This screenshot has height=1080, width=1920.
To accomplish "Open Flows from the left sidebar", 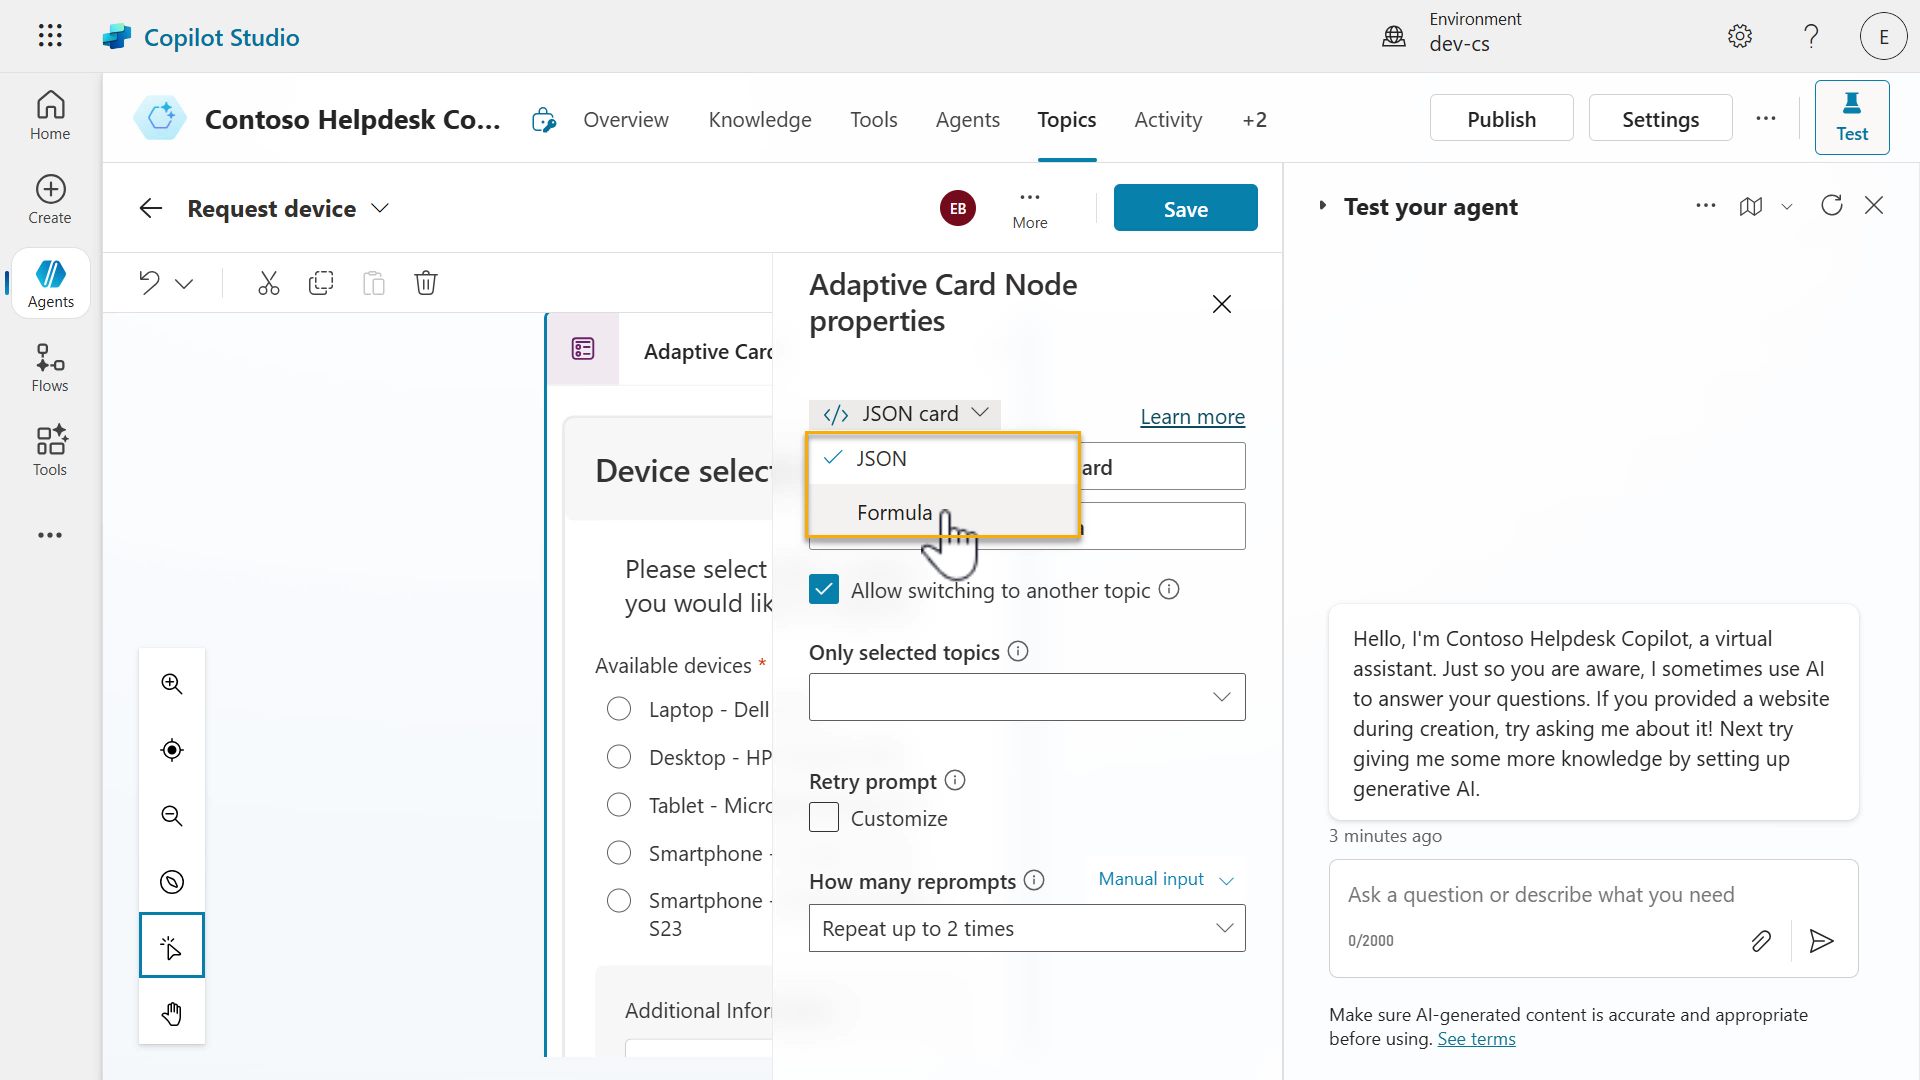I will 50,368.
